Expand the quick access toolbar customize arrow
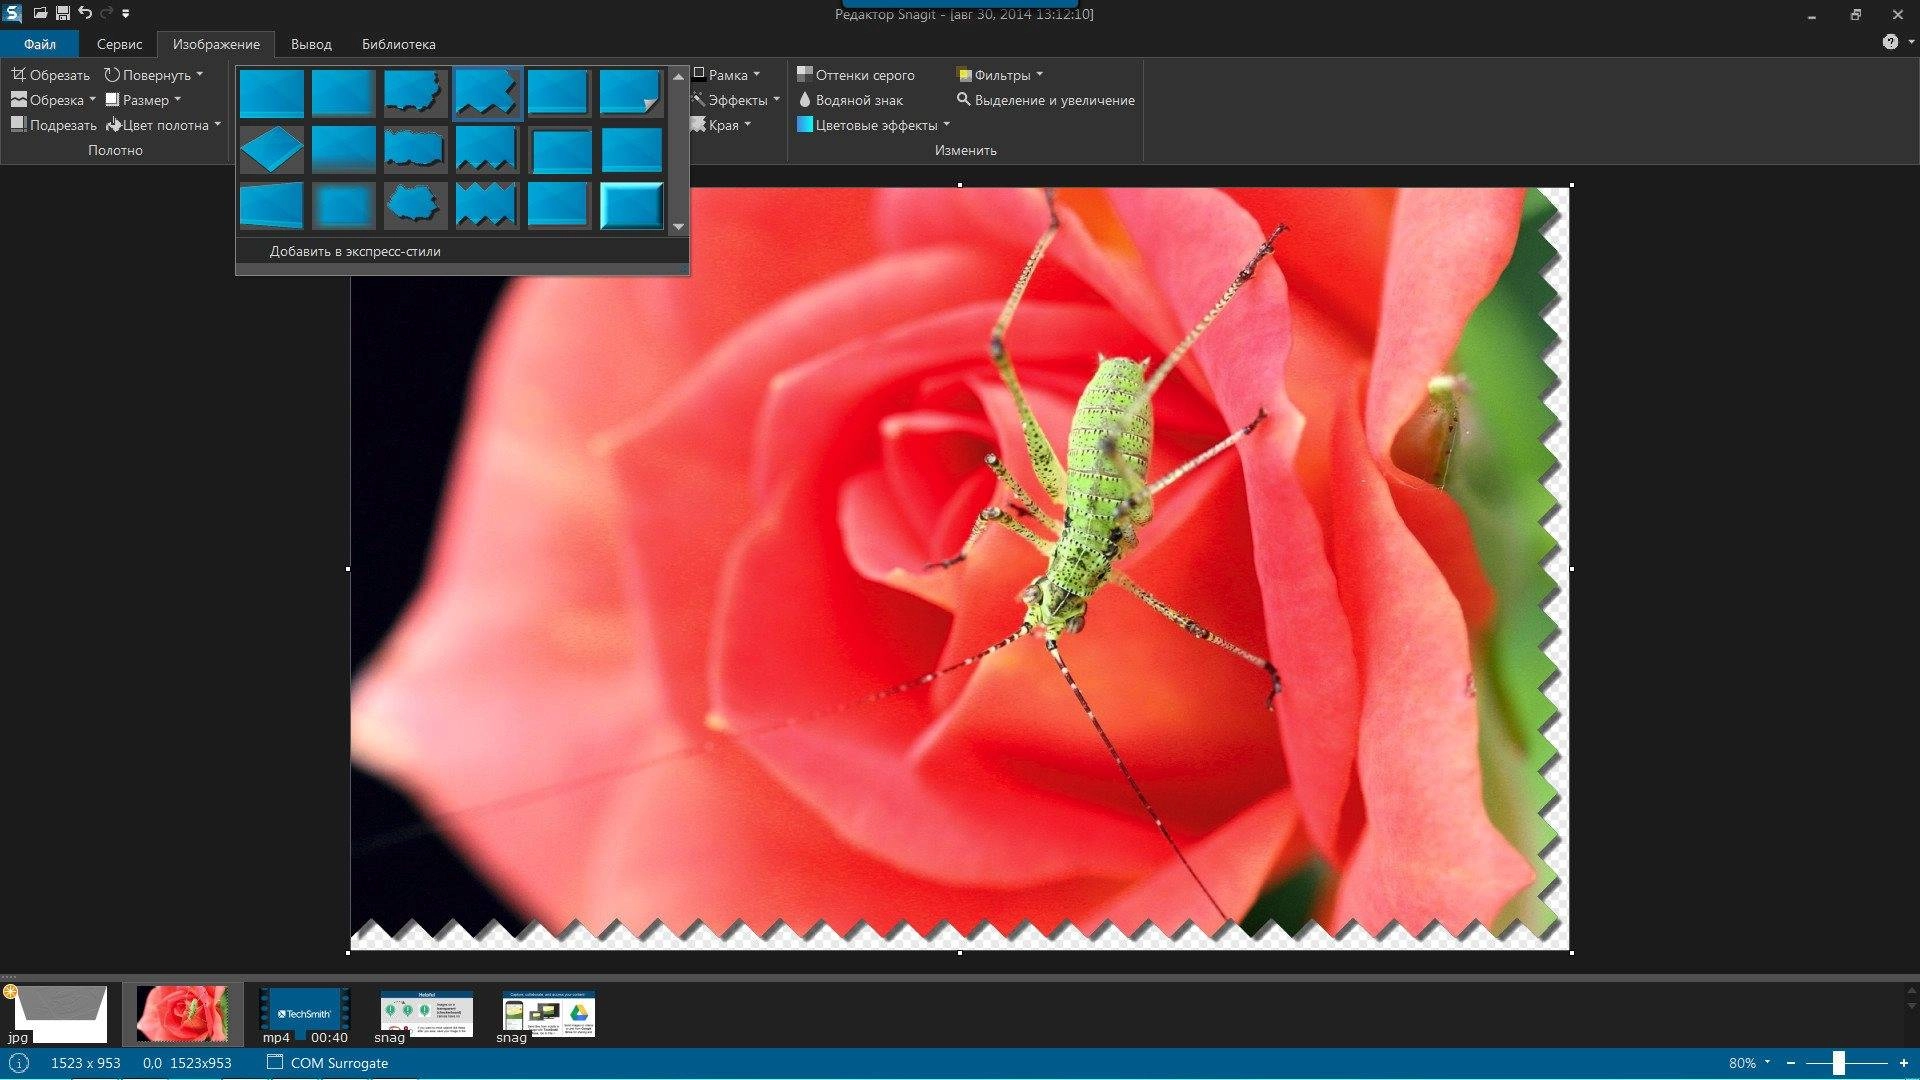1920x1080 pixels. [126, 14]
